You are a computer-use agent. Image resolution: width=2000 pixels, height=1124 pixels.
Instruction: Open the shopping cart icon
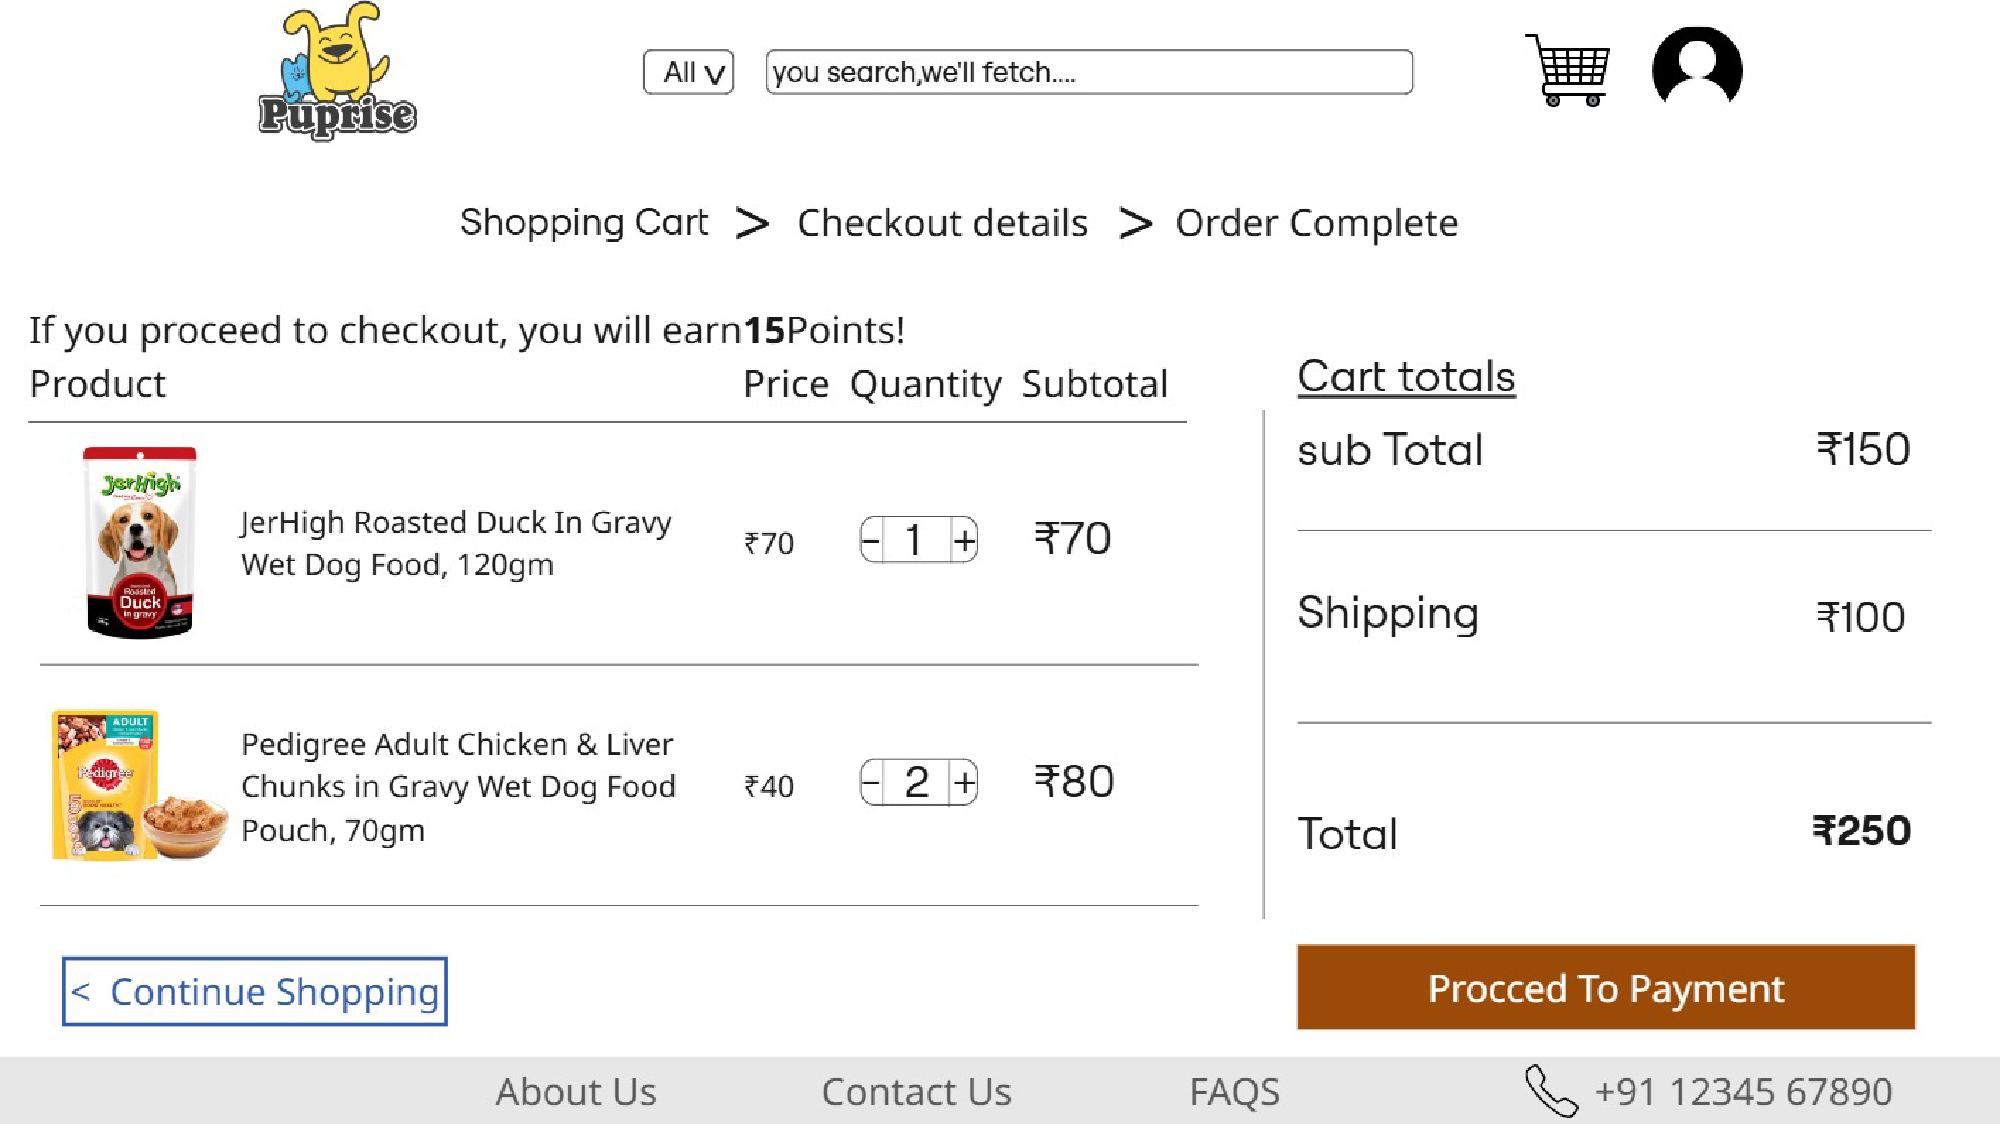point(1567,70)
